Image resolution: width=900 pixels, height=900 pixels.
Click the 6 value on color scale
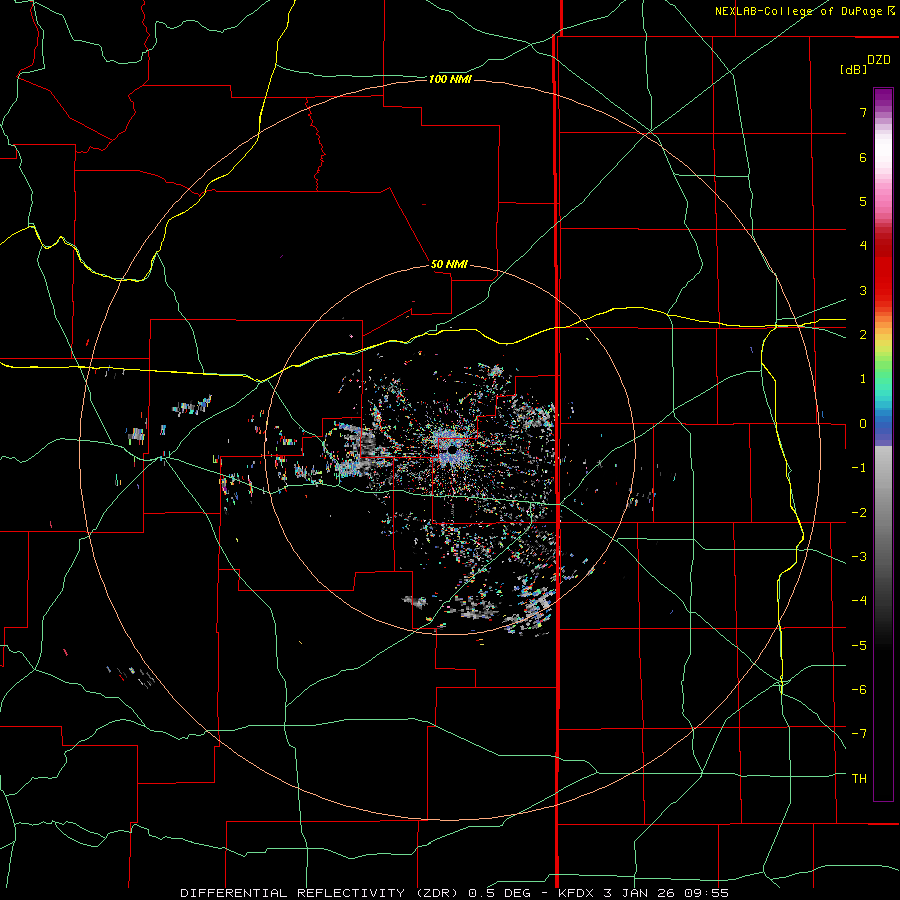coord(863,157)
